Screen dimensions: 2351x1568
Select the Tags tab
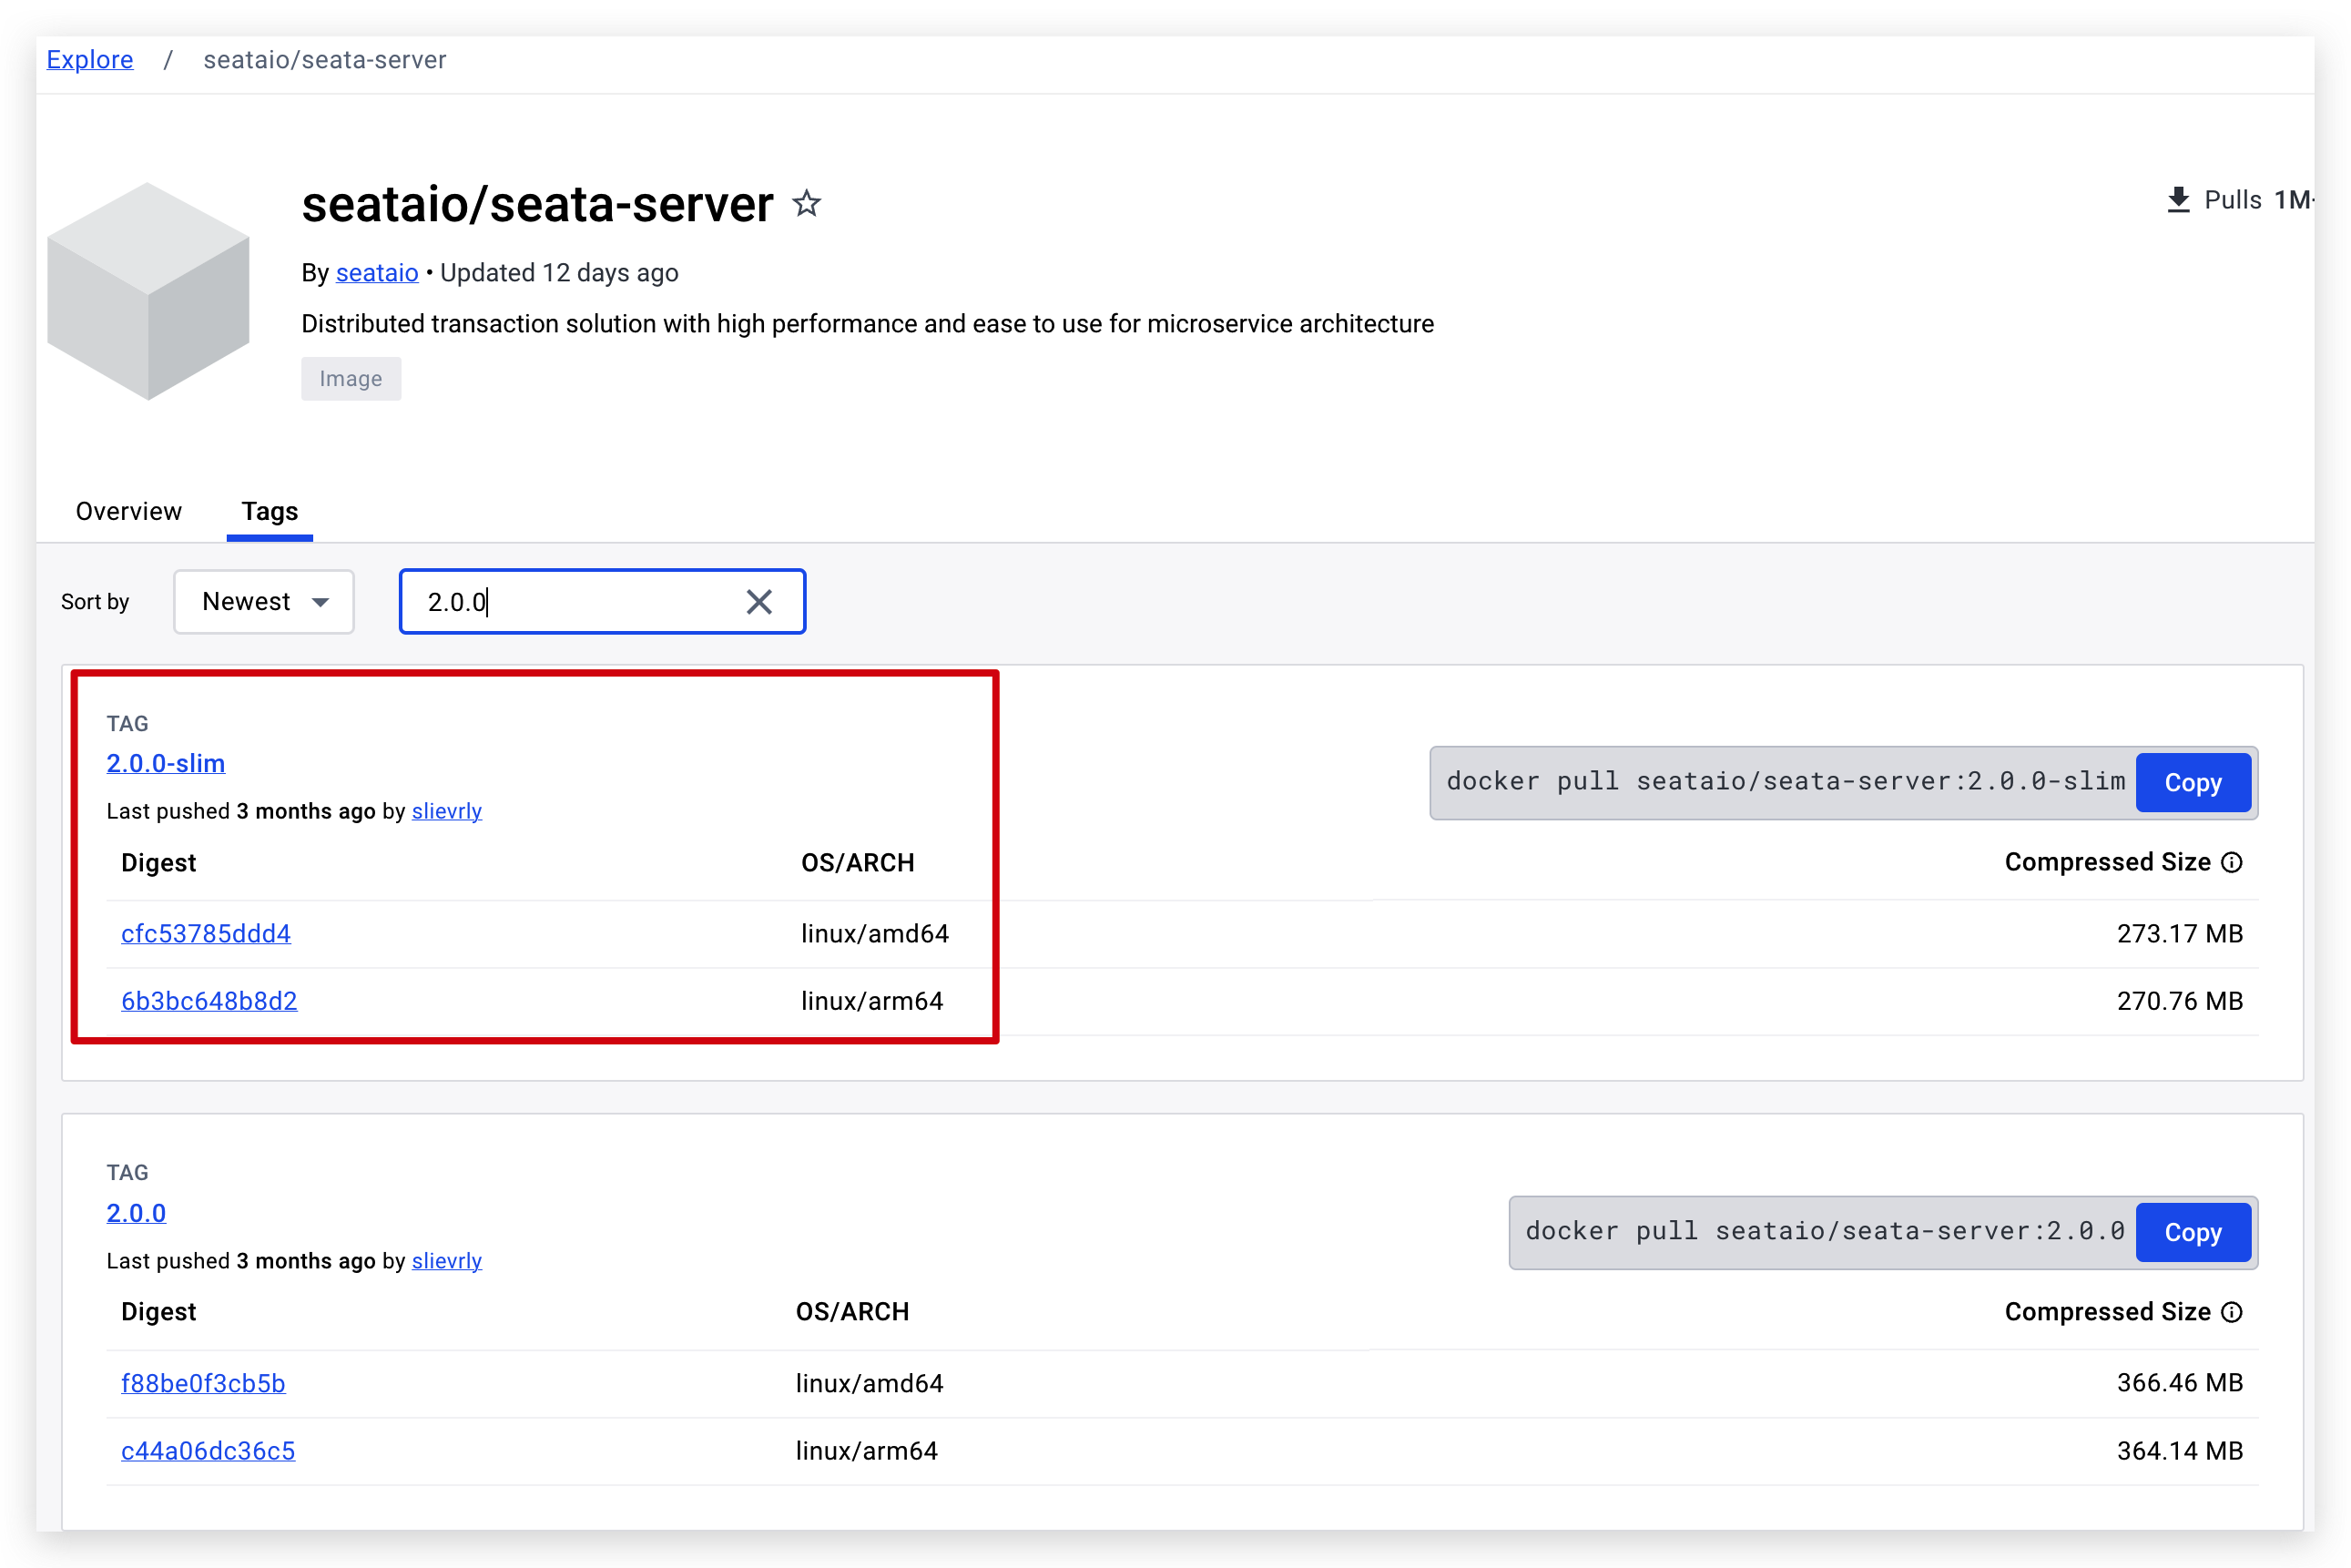269,511
